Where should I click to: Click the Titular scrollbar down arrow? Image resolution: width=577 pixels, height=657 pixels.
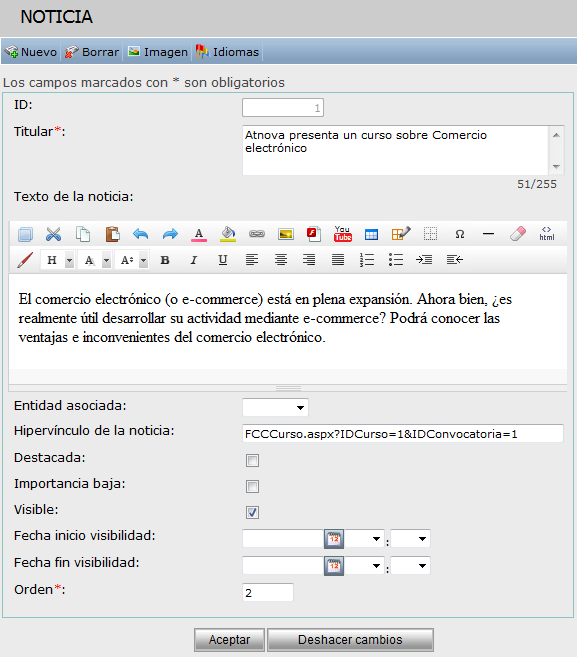(x=556, y=166)
